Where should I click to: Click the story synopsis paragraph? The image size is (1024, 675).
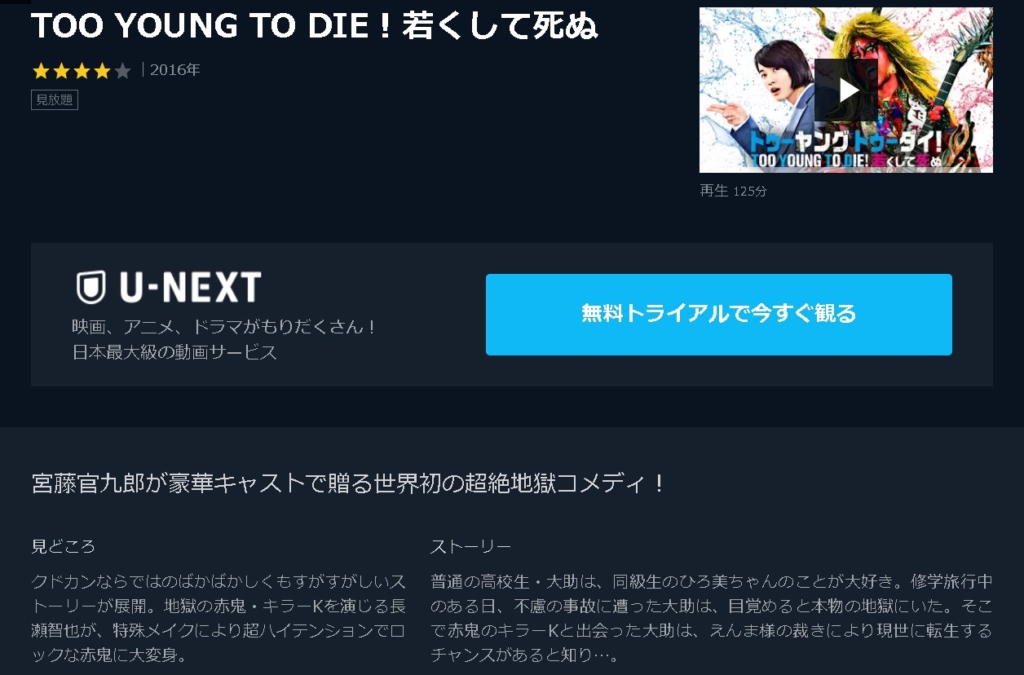[x=711, y=618]
